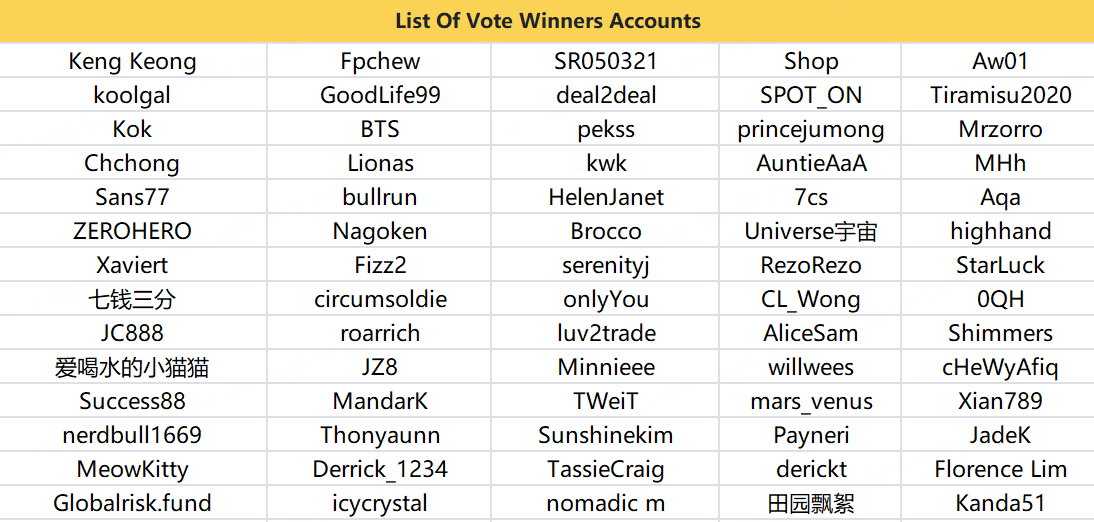Image resolution: width=1094 pixels, height=522 pixels.
Task: Click the Universe宇宙 cell
Action: (x=810, y=231)
